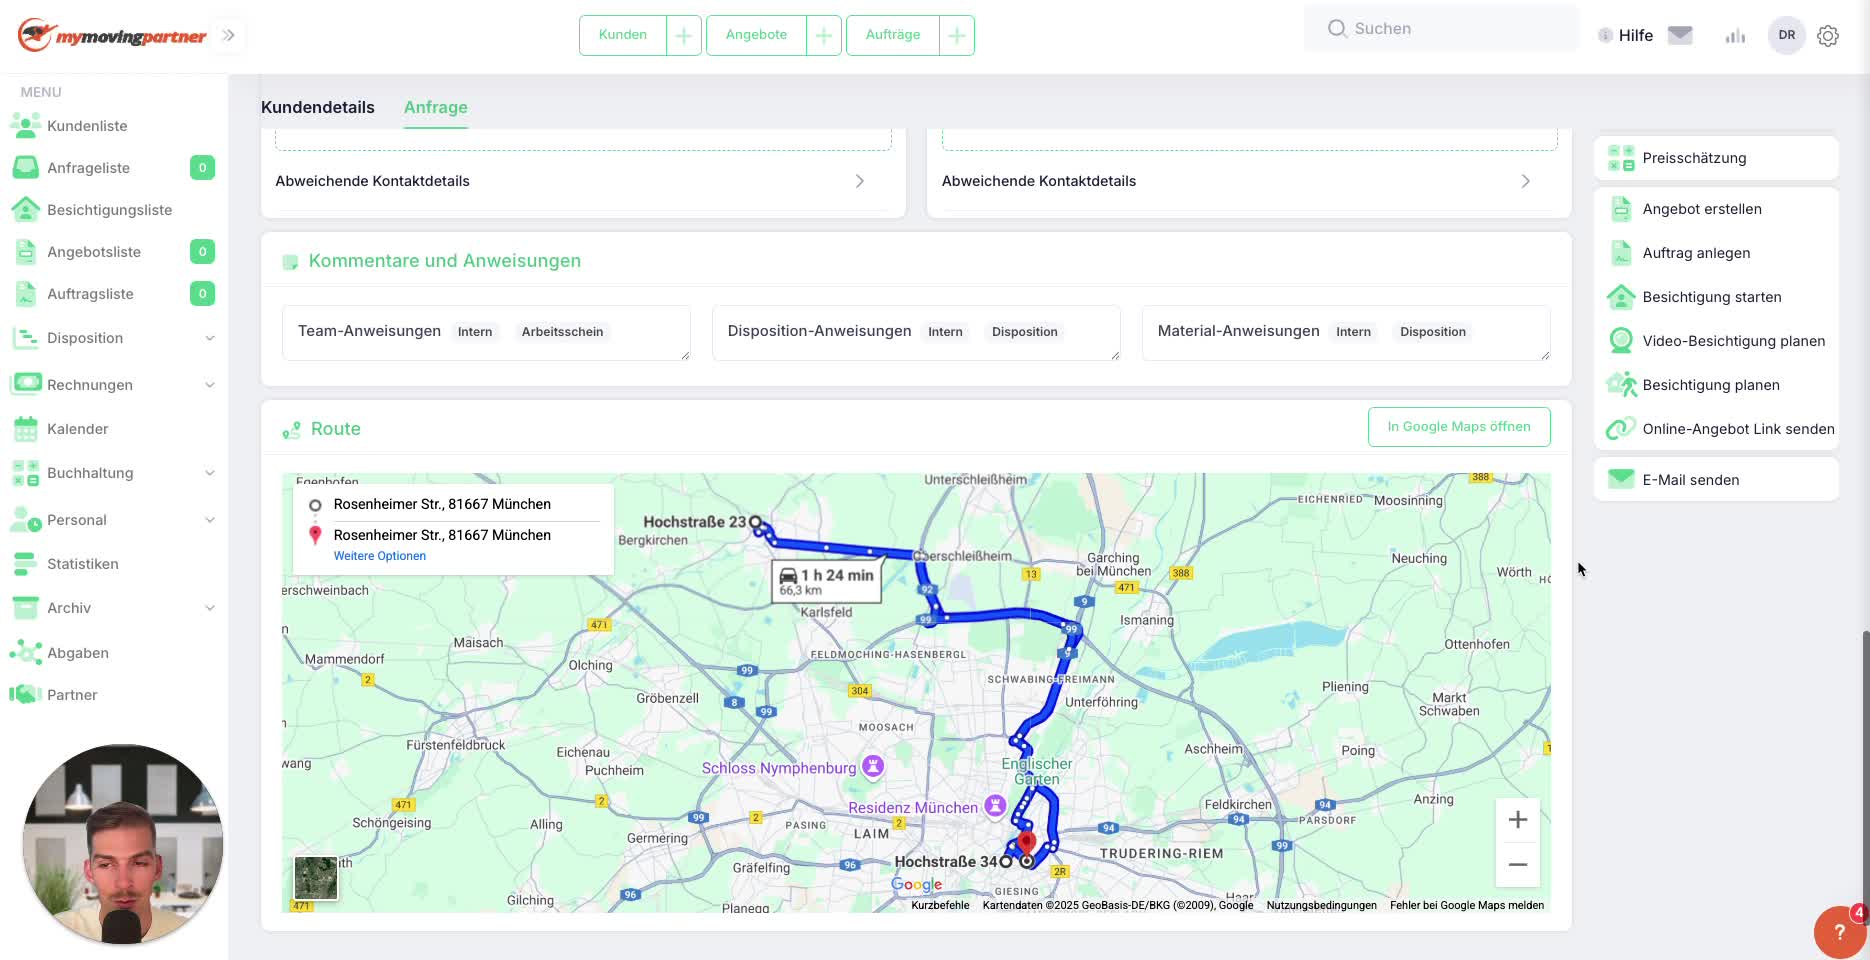Expand the Personal menu
1870x960 pixels.
click(x=210, y=520)
